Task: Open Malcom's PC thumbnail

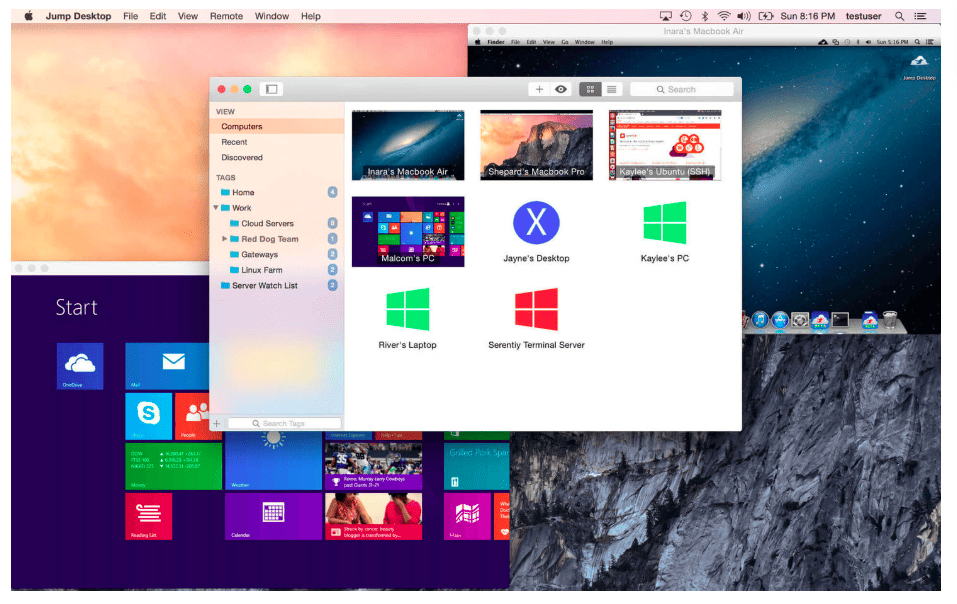Action: tap(408, 231)
